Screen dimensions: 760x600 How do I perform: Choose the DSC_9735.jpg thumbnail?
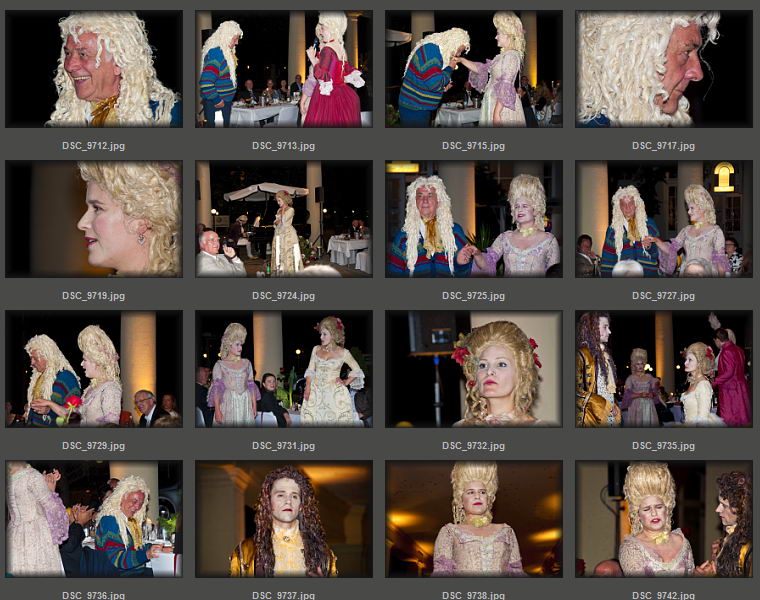664,369
